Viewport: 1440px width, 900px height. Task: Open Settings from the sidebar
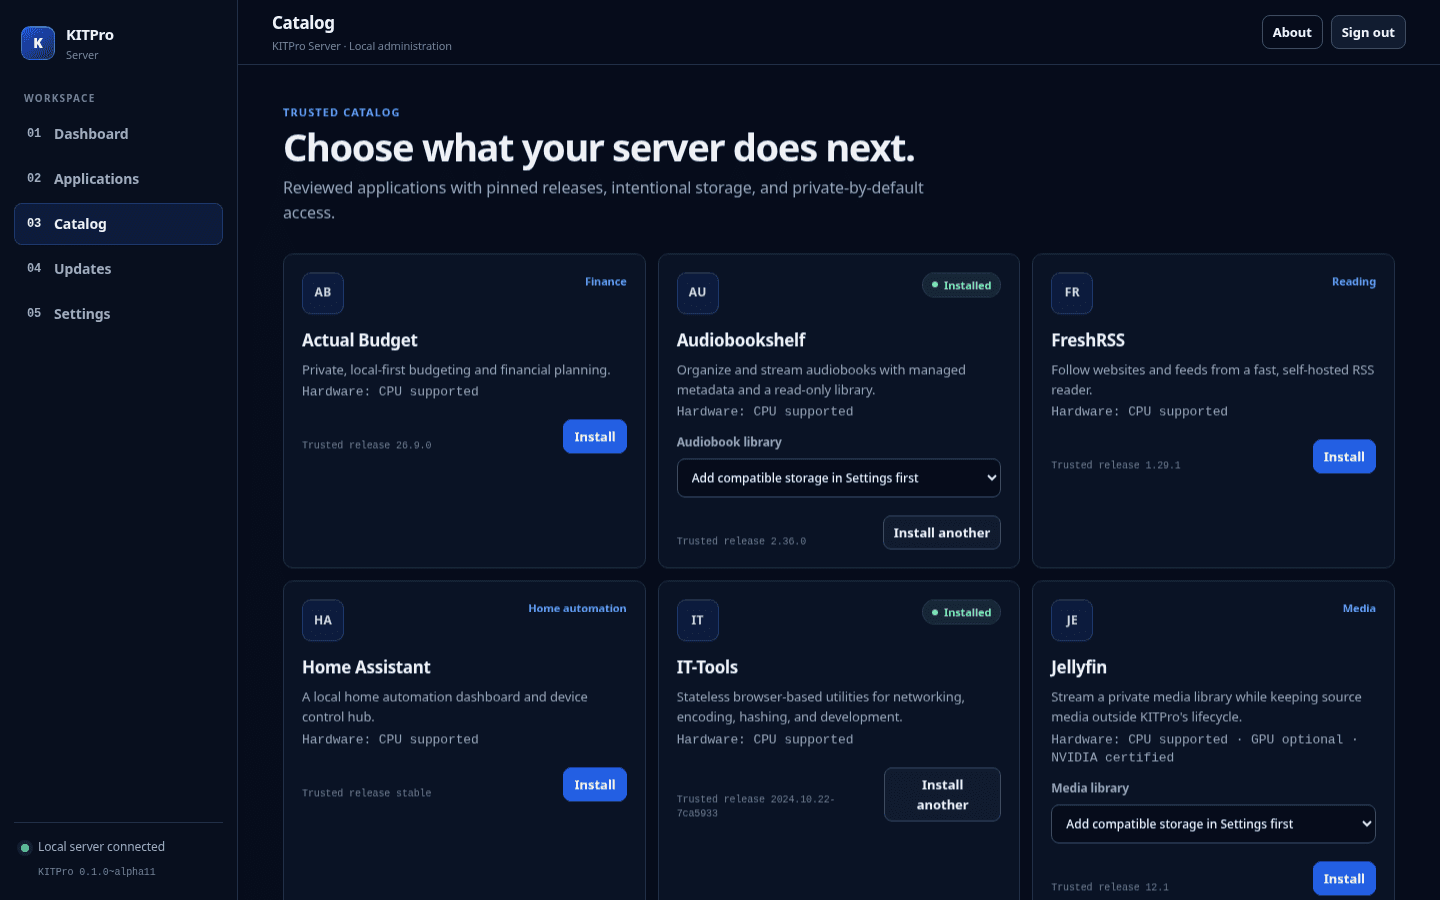tap(118, 314)
